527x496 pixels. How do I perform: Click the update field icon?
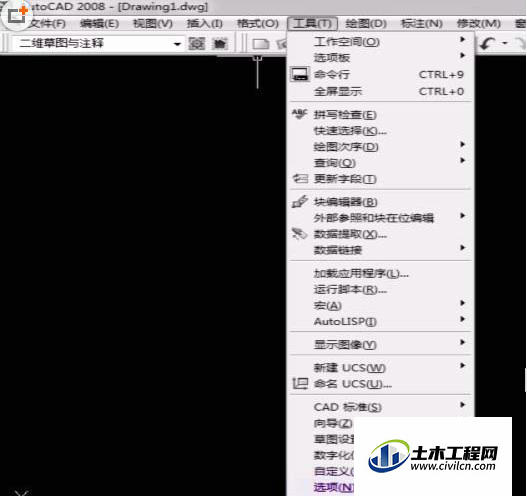point(300,178)
